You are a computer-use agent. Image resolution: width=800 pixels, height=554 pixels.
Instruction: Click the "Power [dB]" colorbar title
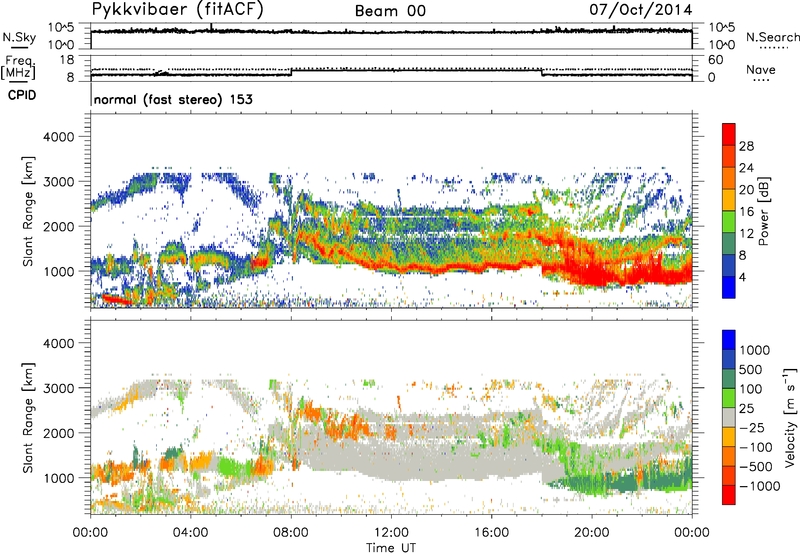pos(763,211)
